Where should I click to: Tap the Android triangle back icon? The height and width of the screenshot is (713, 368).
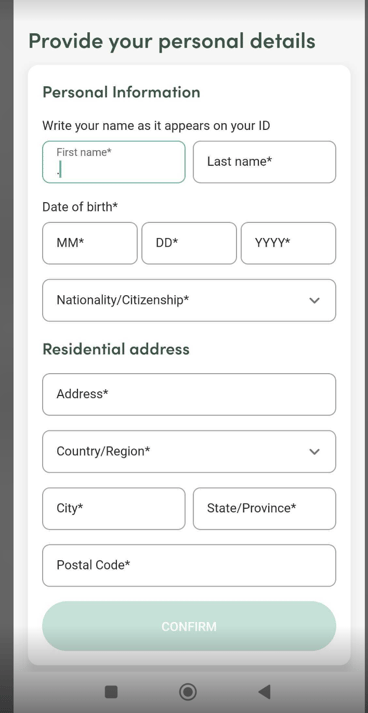click(x=264, y=692)
